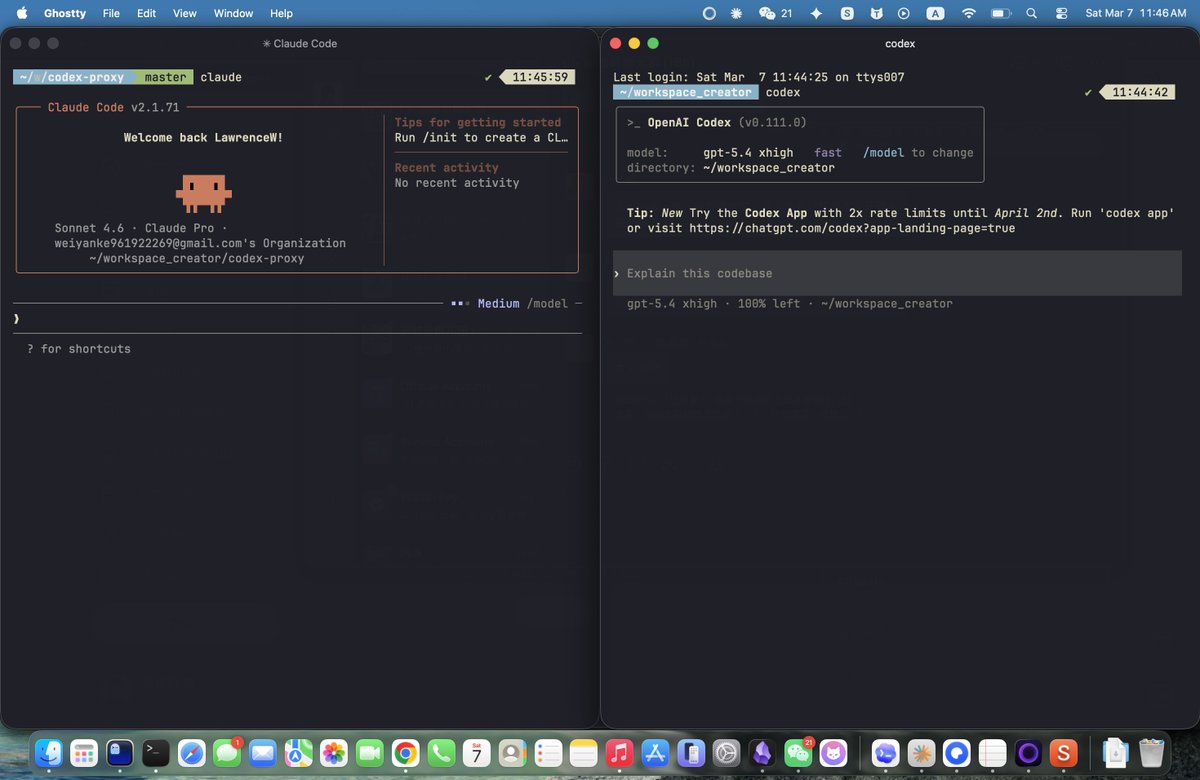Click the Sat Mar 7 menu bar clock
1200x780 pixels.
1135,13
